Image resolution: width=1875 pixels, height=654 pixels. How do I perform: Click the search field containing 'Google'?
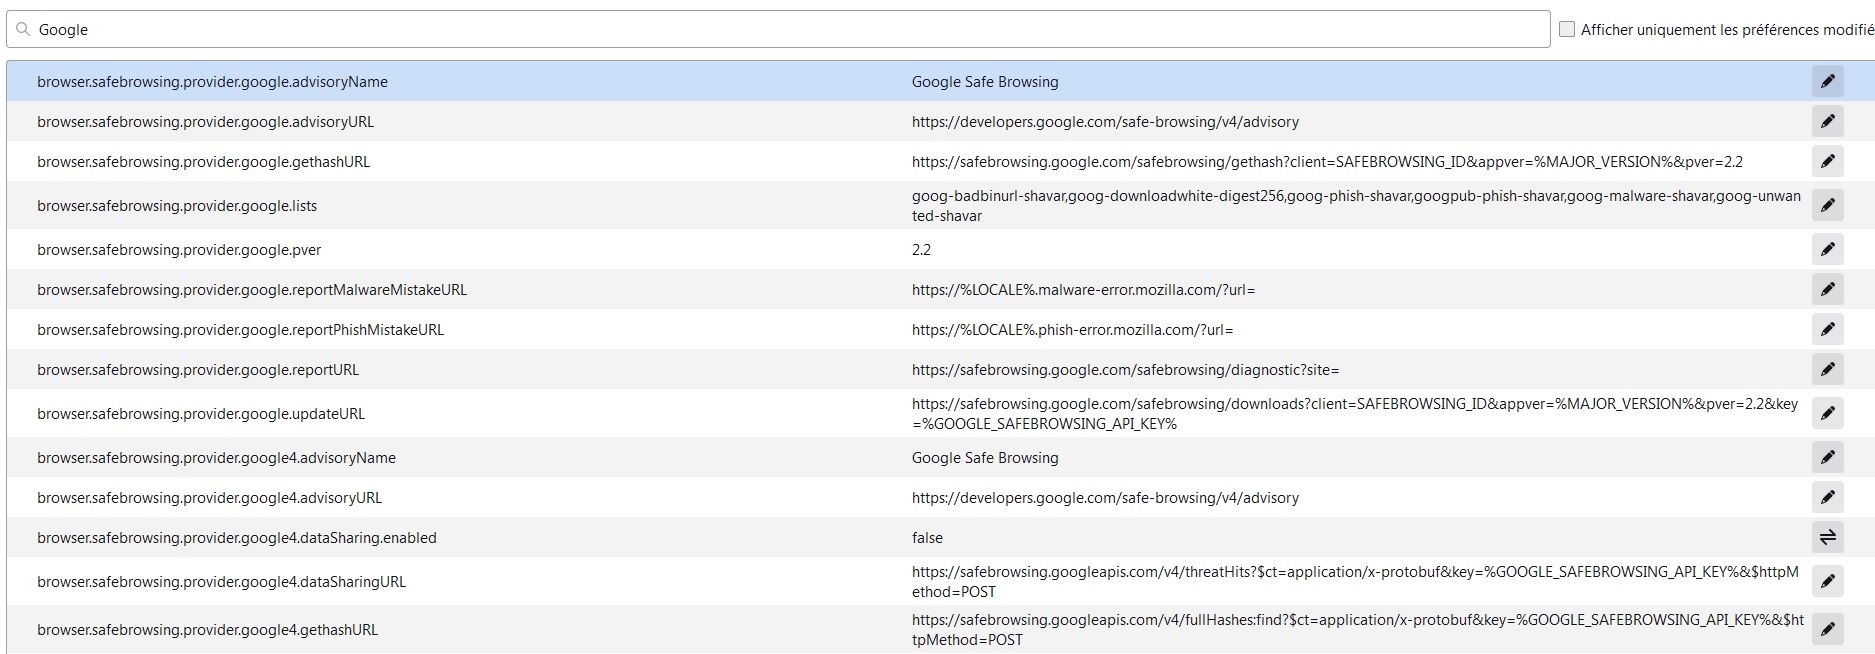point(778,29)
